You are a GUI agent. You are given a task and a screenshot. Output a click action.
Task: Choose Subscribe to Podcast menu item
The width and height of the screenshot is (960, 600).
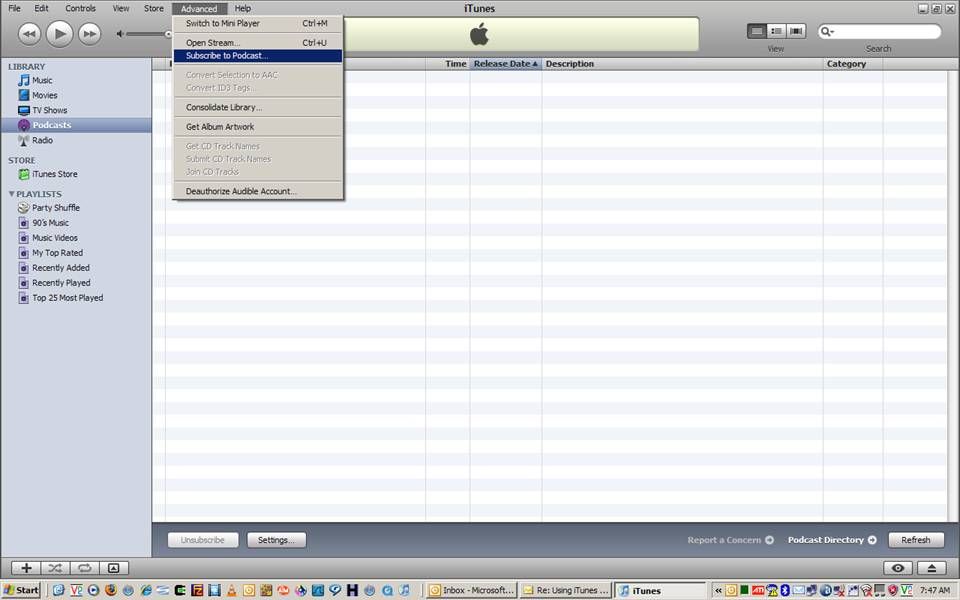258,56
